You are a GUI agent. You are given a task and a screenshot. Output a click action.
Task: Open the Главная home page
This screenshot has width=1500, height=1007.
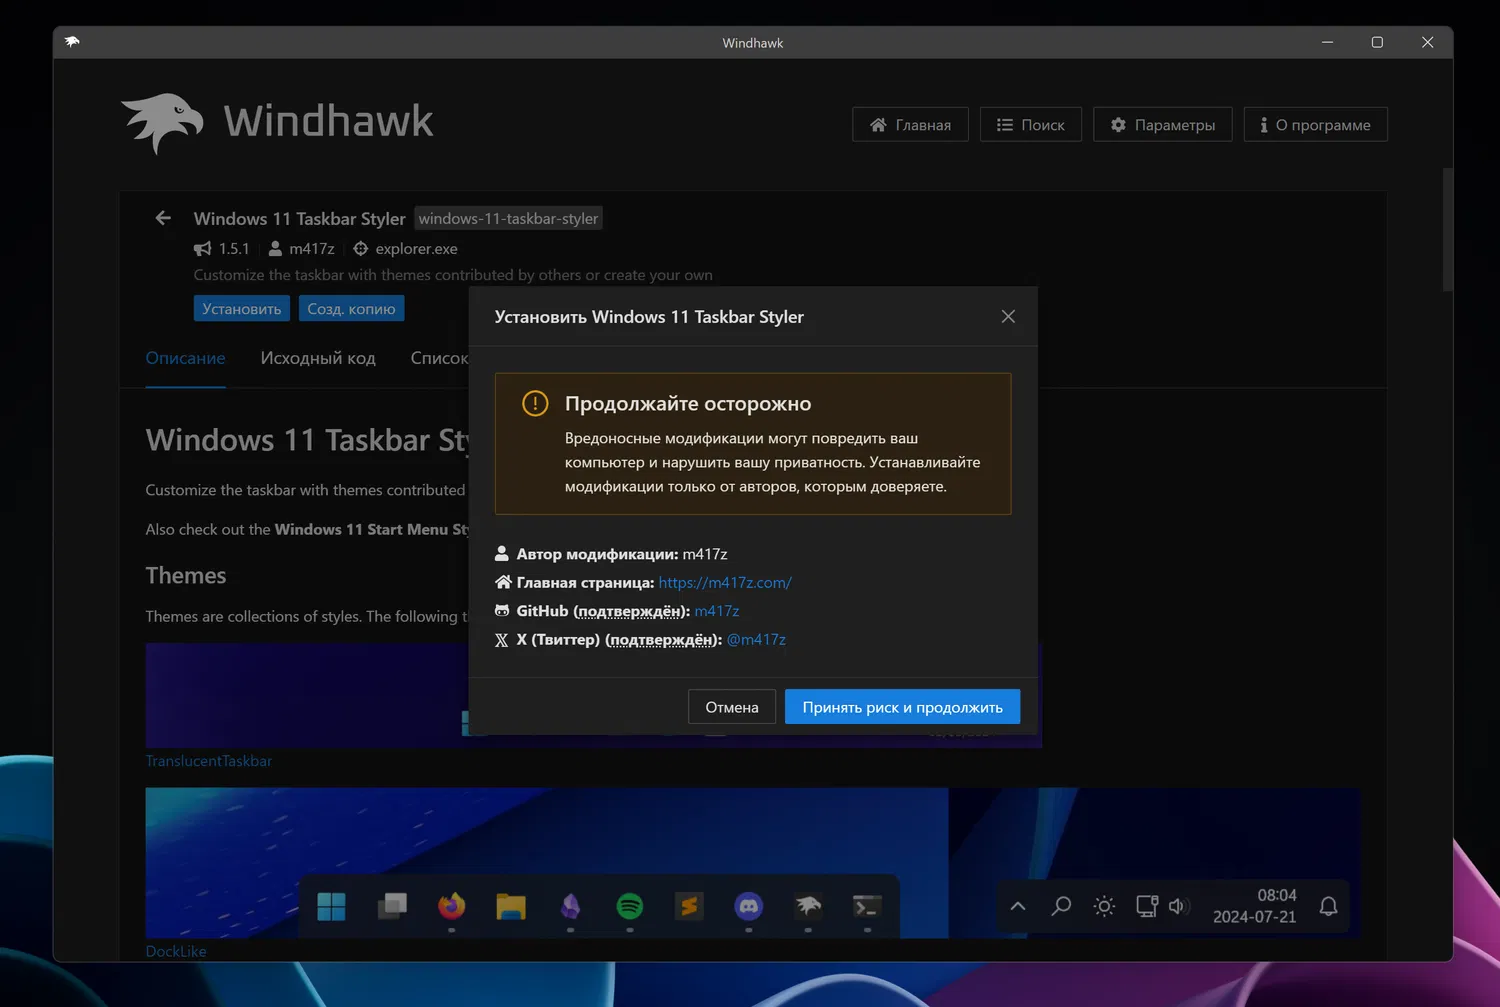click(910, 125)
